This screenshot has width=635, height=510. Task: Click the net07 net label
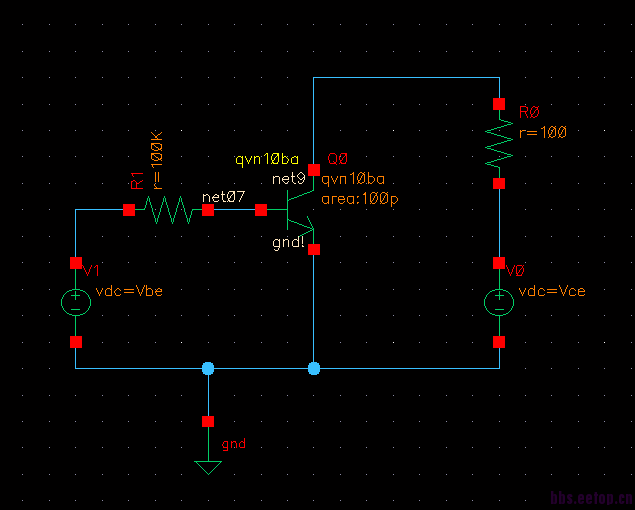point(224,197)
